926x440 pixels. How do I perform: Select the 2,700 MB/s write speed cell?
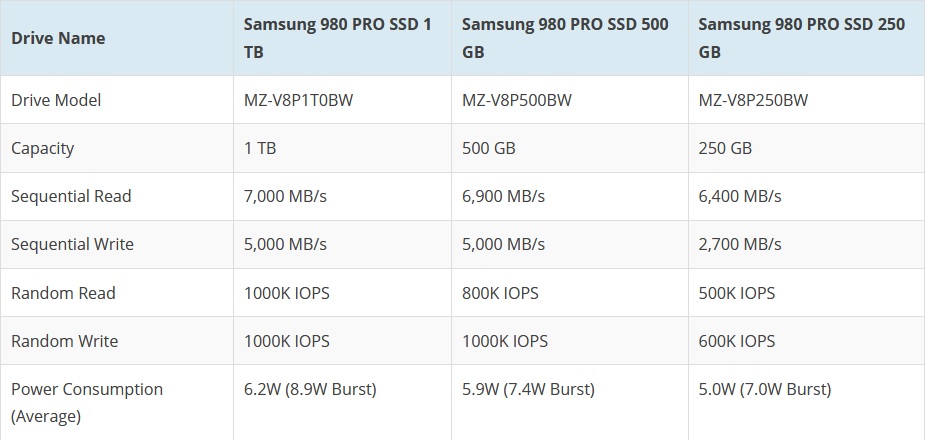coord(740,244)
